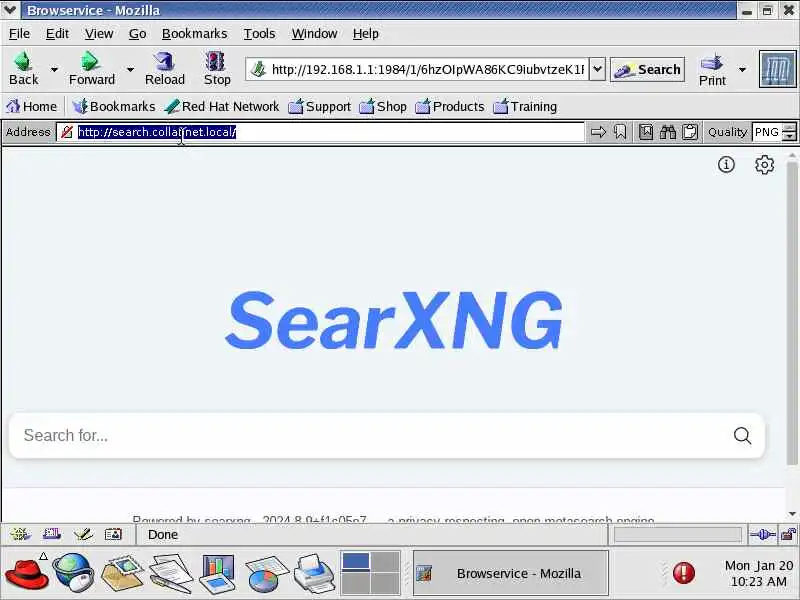Go back with the Back button
Viewport: 800px width, 600px height.
point(23,69)
